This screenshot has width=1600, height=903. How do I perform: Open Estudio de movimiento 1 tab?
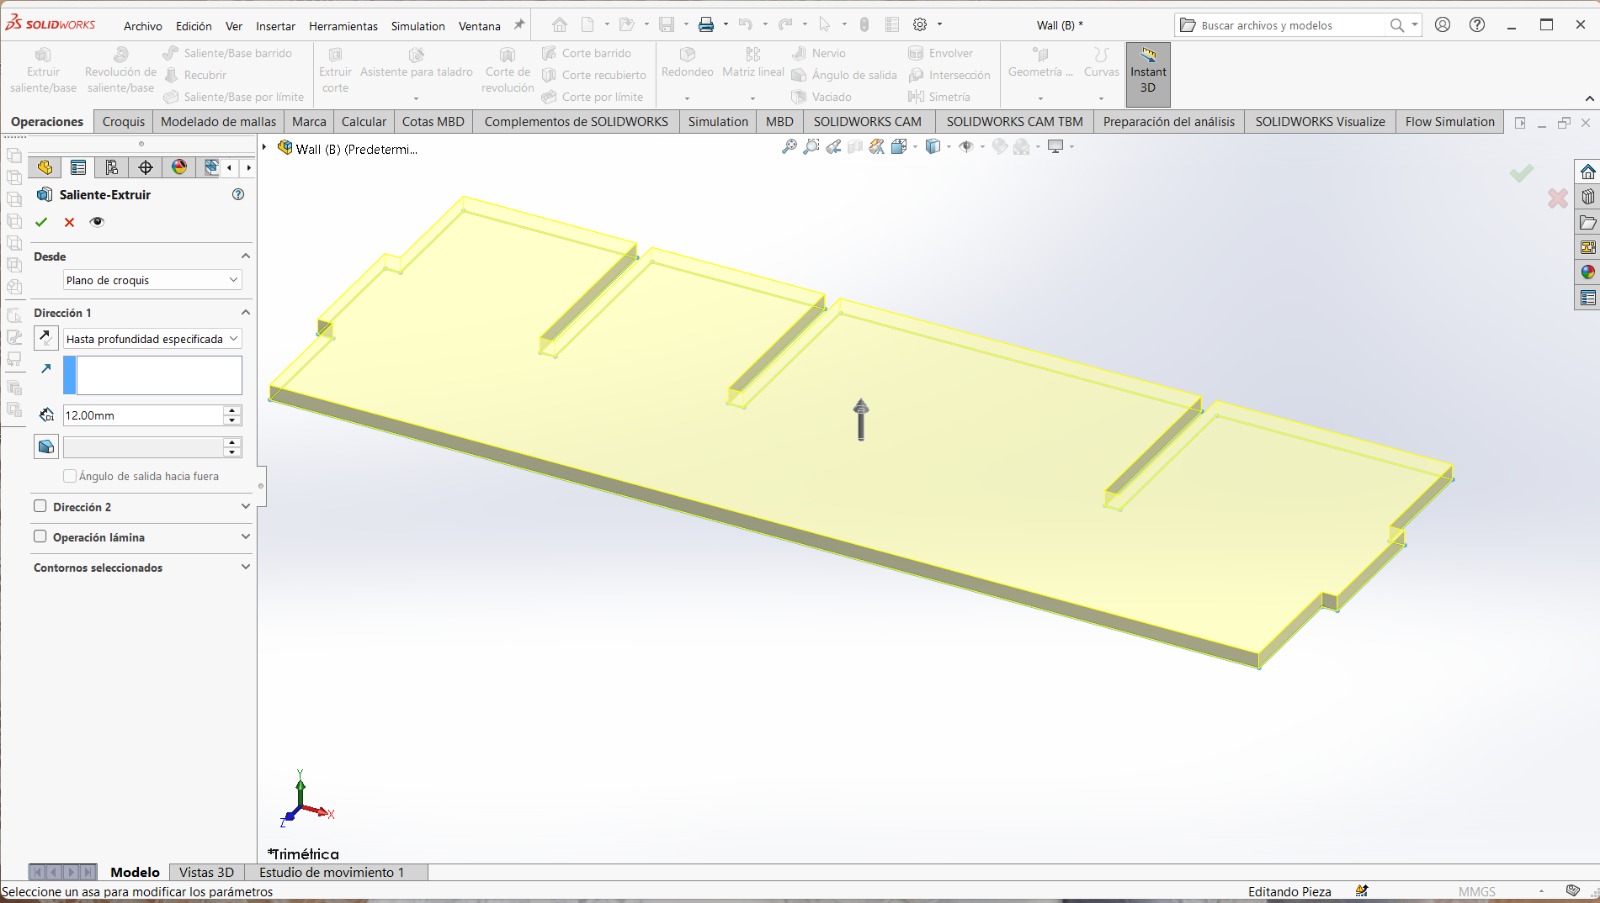[x=332, y=872]
